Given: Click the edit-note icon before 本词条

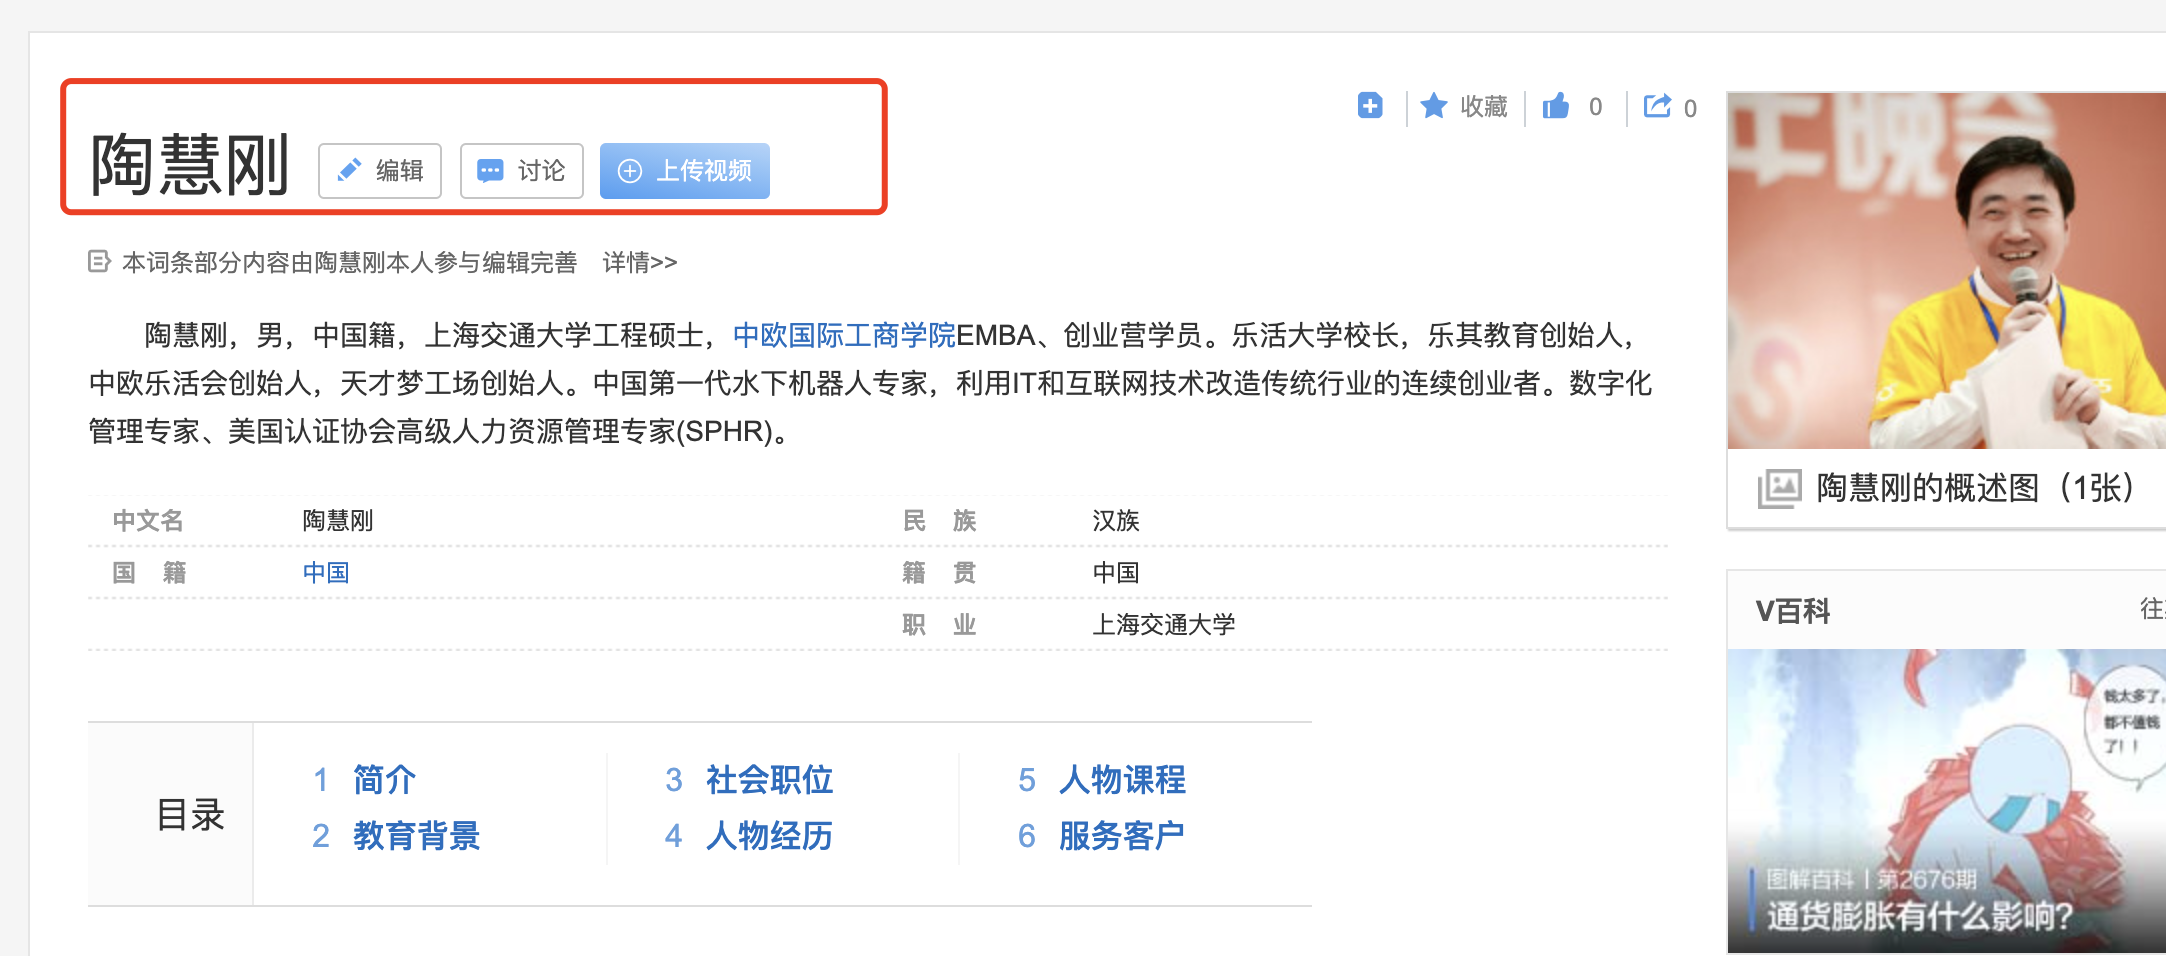Looking at the screenshot, I should [x=99, y=262].
